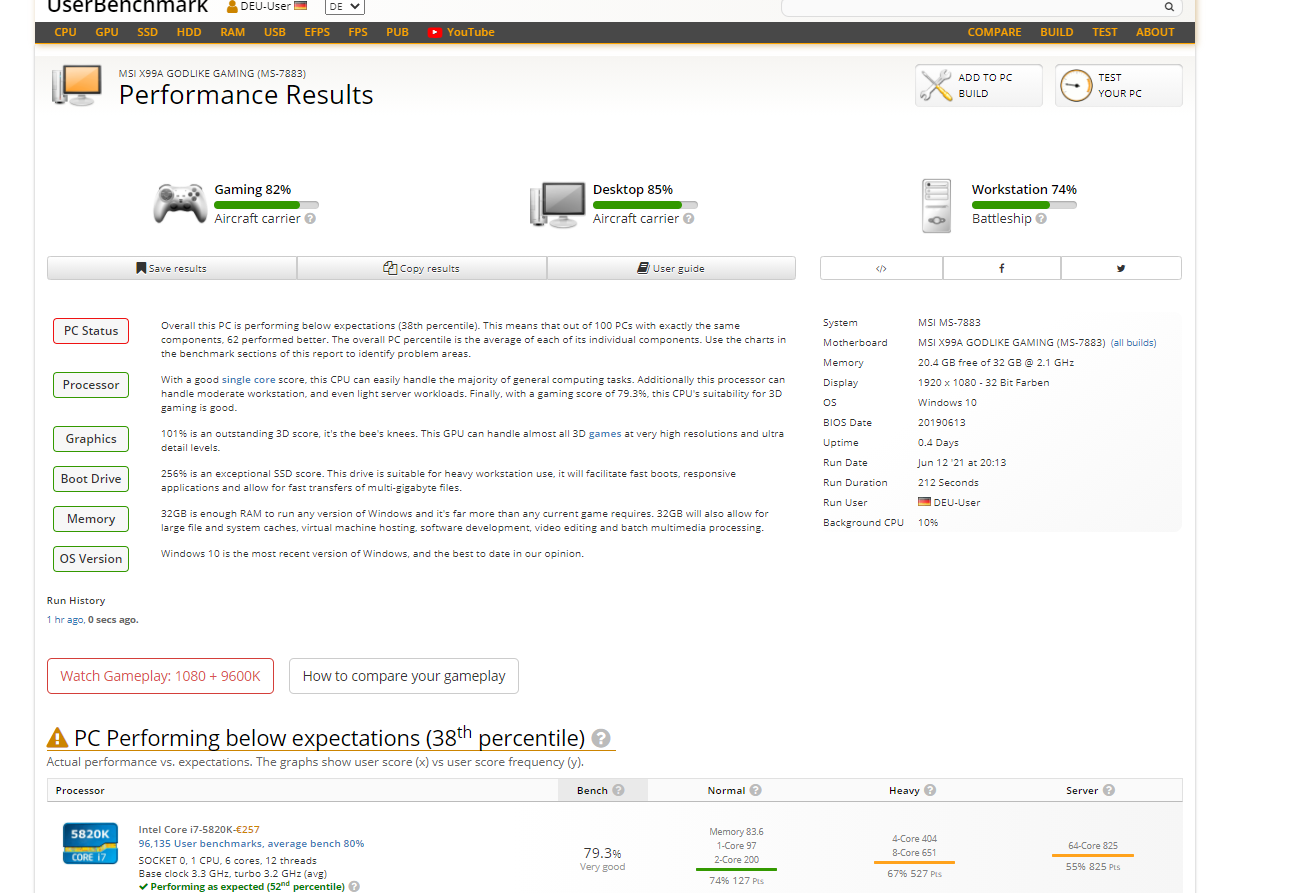Open the USB menu item
Screen dimensions: 1305x893
click(x=275, y=32)
